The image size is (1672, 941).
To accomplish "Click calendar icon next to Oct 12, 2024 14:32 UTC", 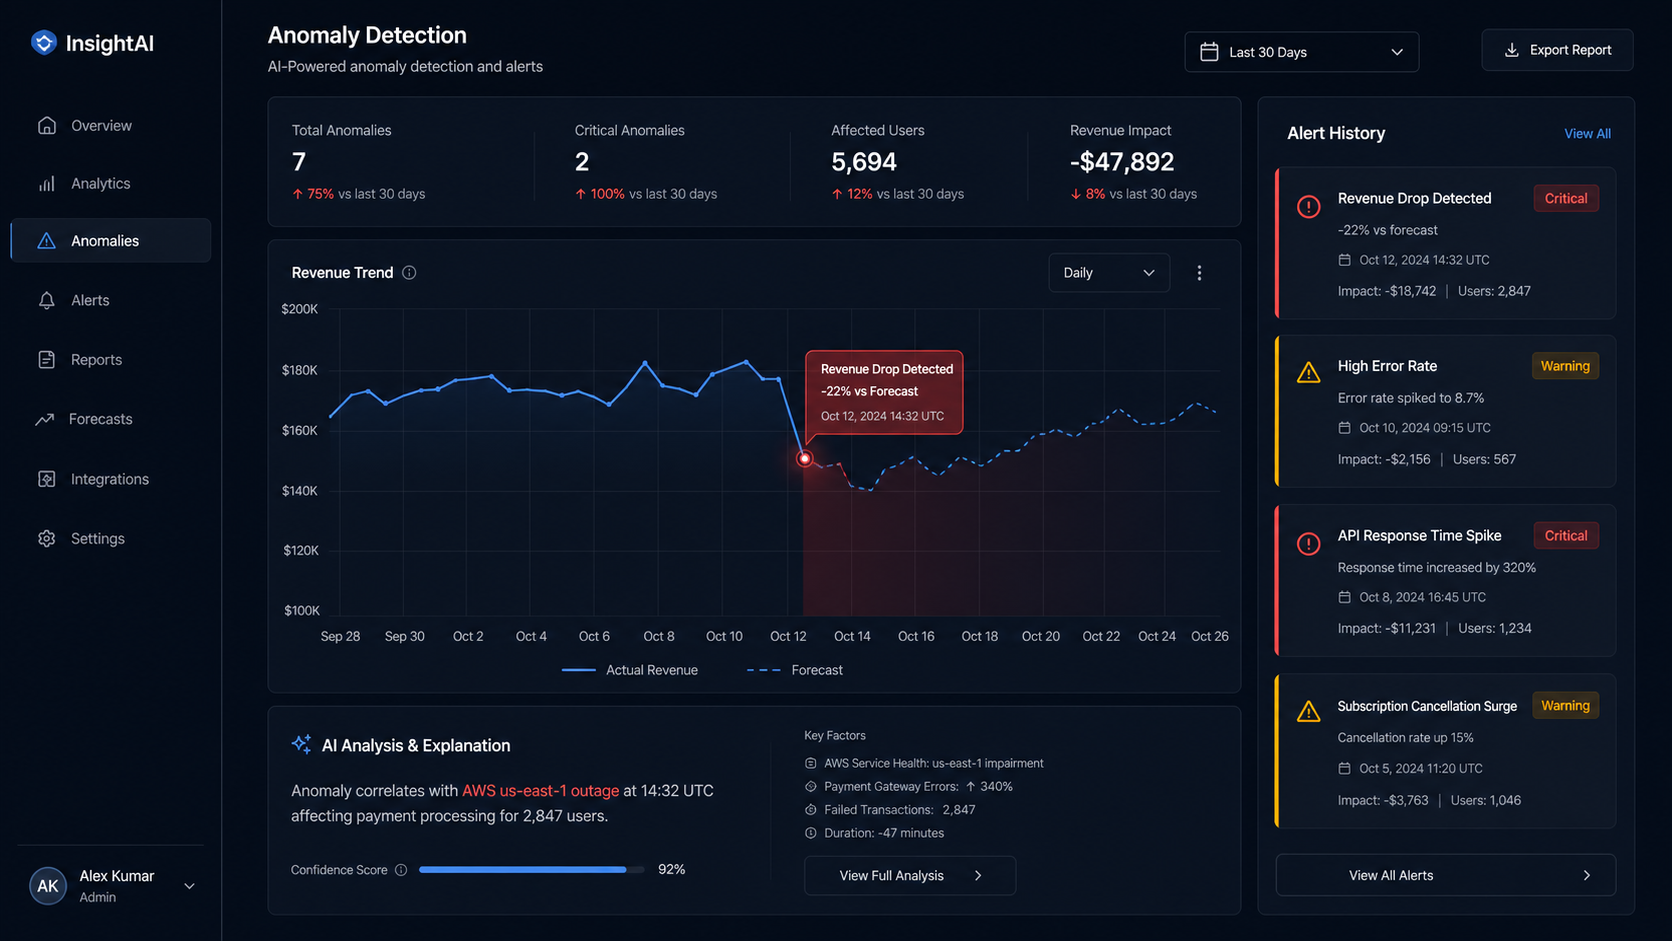I will (x=1344, y=260).
